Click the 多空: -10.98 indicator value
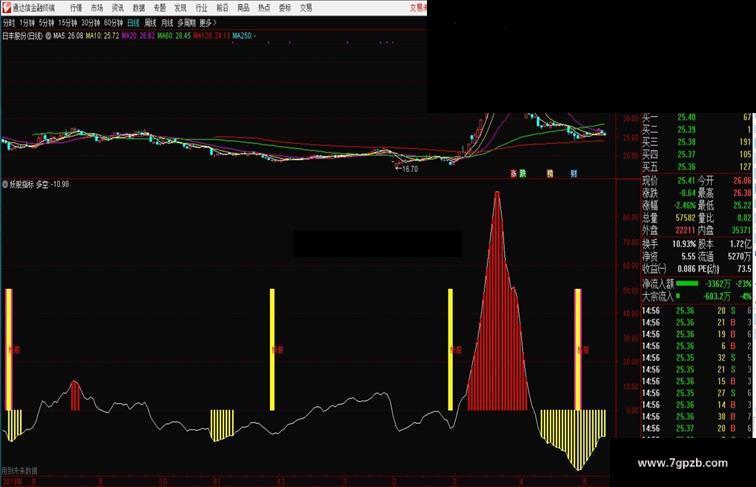This screenshot has height=487, width=756. click(x=53, y=184)
